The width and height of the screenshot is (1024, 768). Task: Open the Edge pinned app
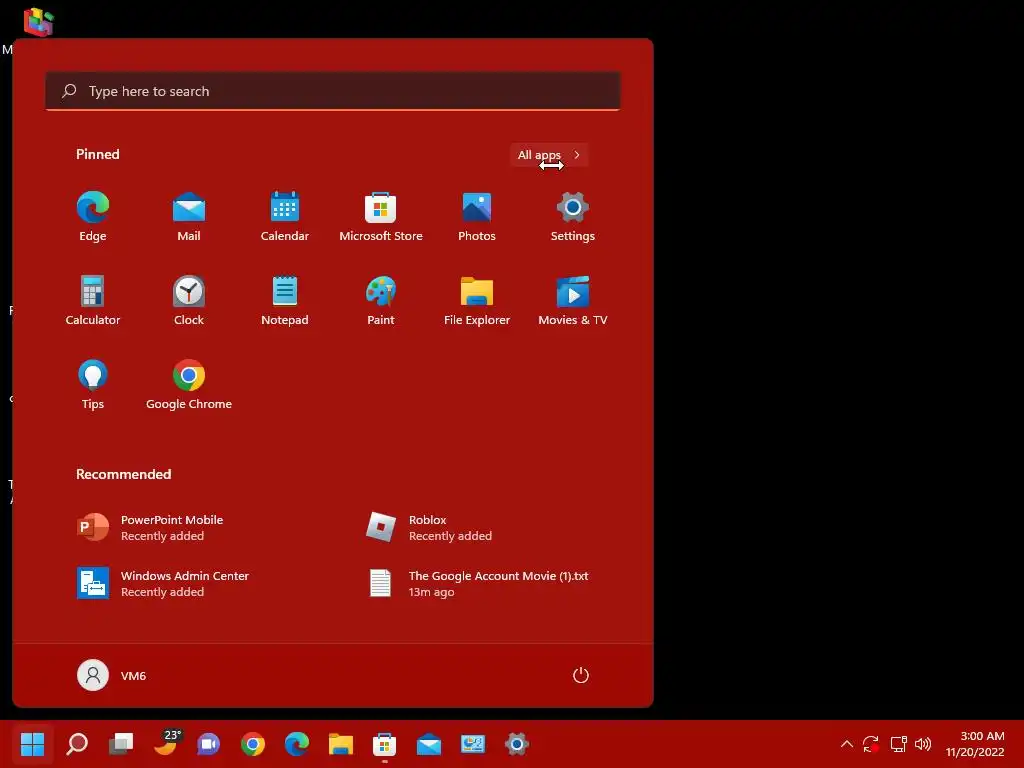[93, 217]
